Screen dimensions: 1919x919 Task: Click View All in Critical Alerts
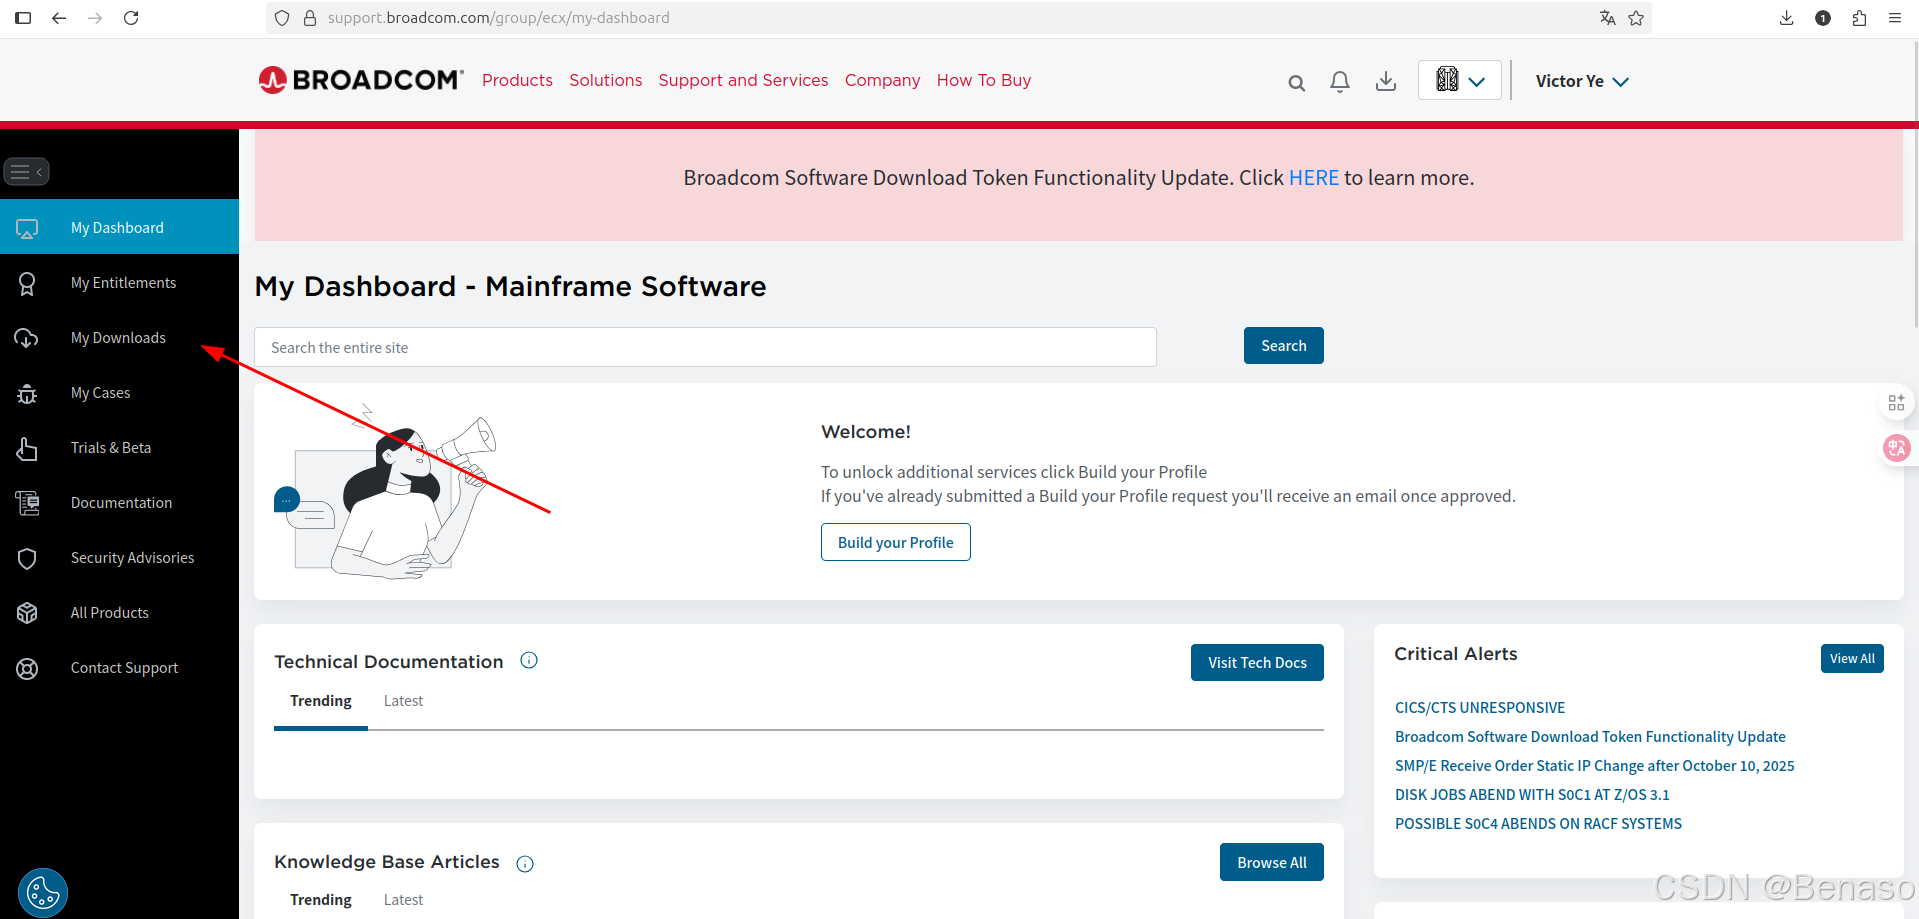1852,658
